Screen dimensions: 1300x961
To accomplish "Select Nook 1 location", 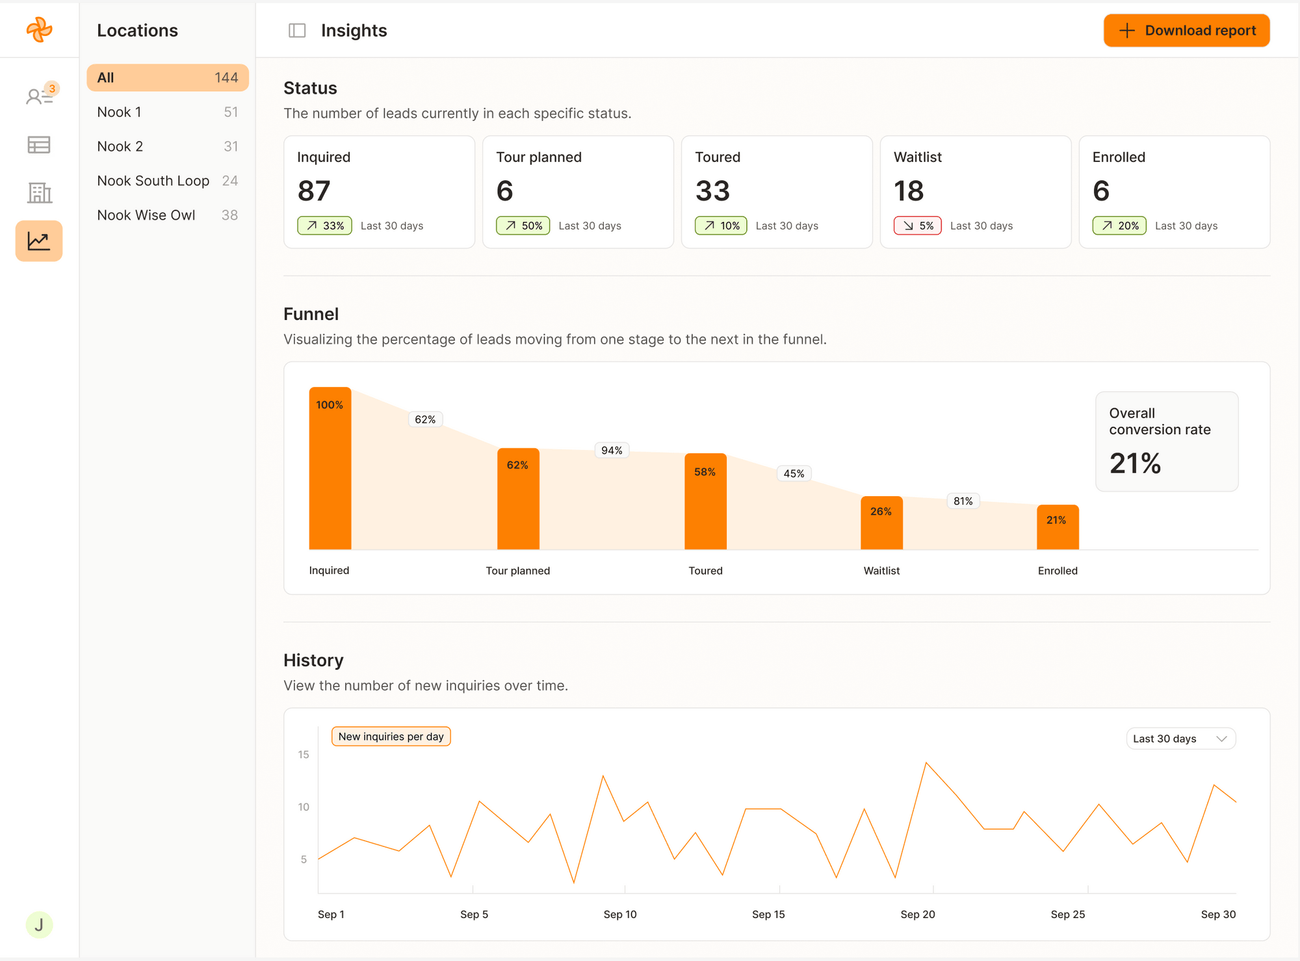I will [x=167, y=112].
